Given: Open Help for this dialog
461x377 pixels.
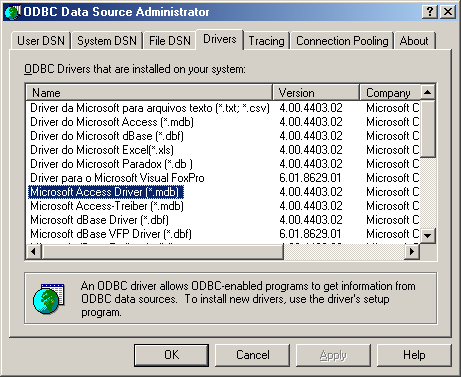Looking at the screenshot, I should 414,355.
